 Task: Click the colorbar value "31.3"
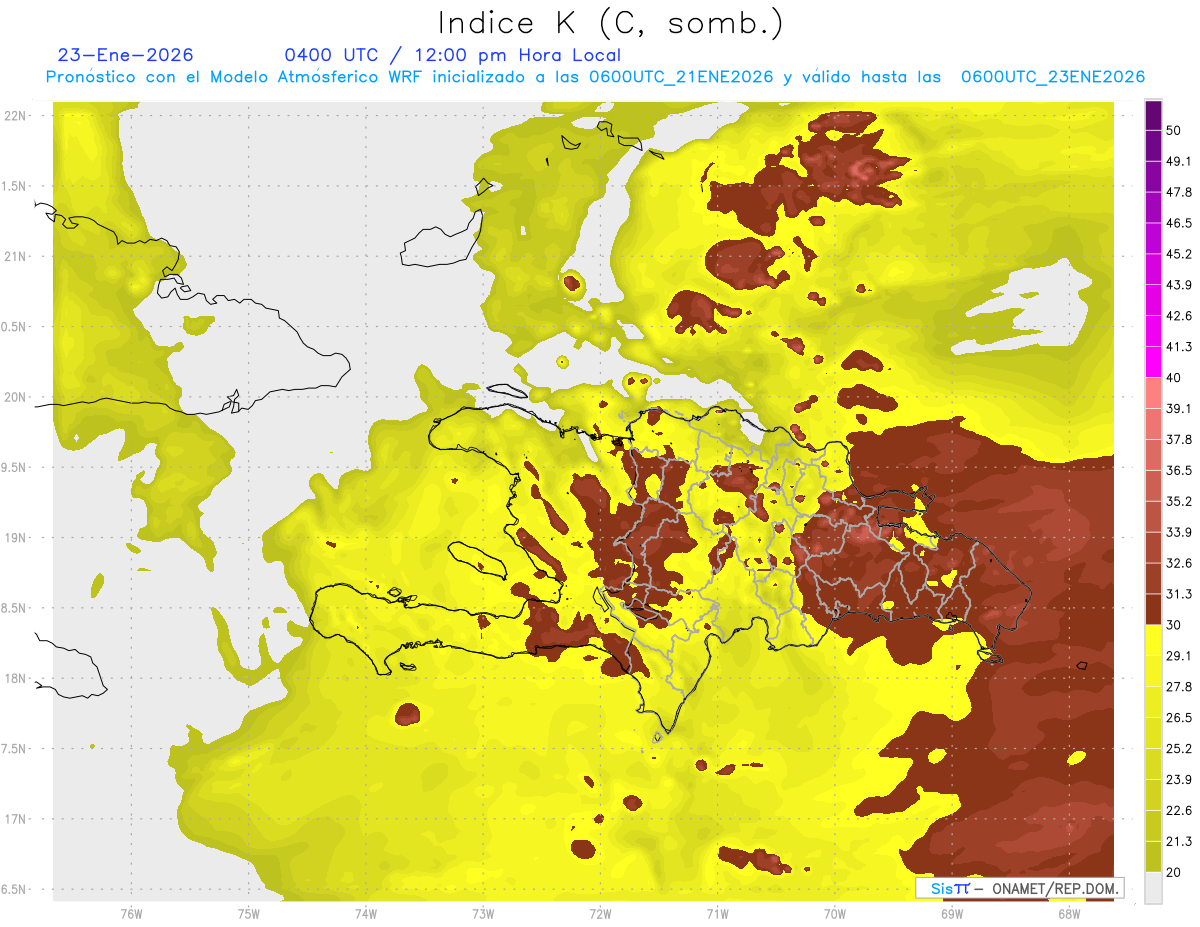pos(1179,594)
